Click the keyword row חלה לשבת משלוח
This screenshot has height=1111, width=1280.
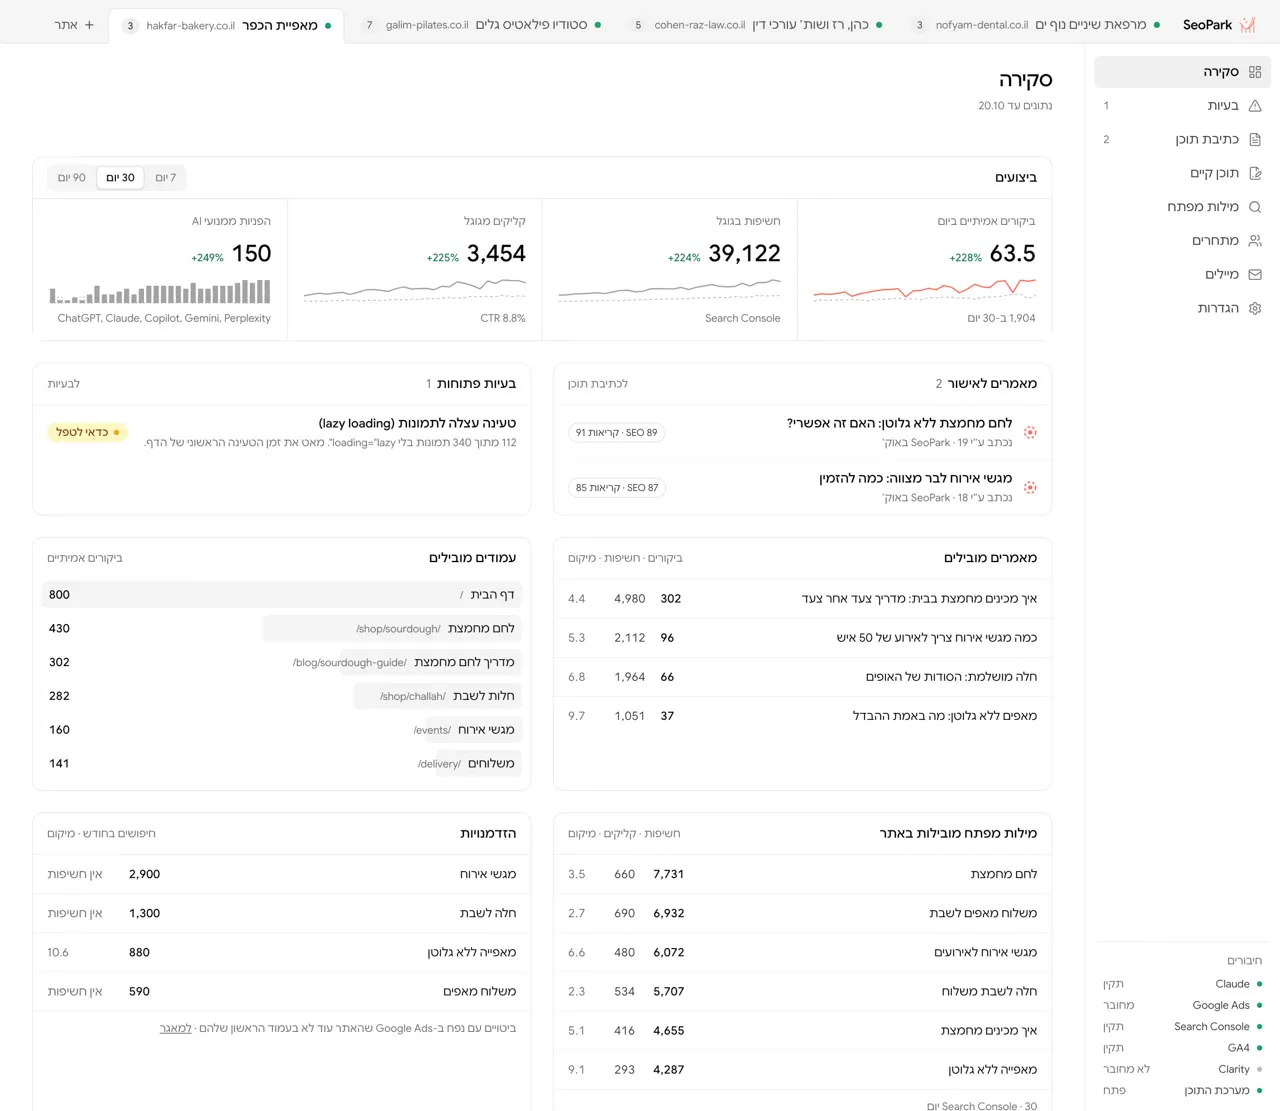click(802, 991)
